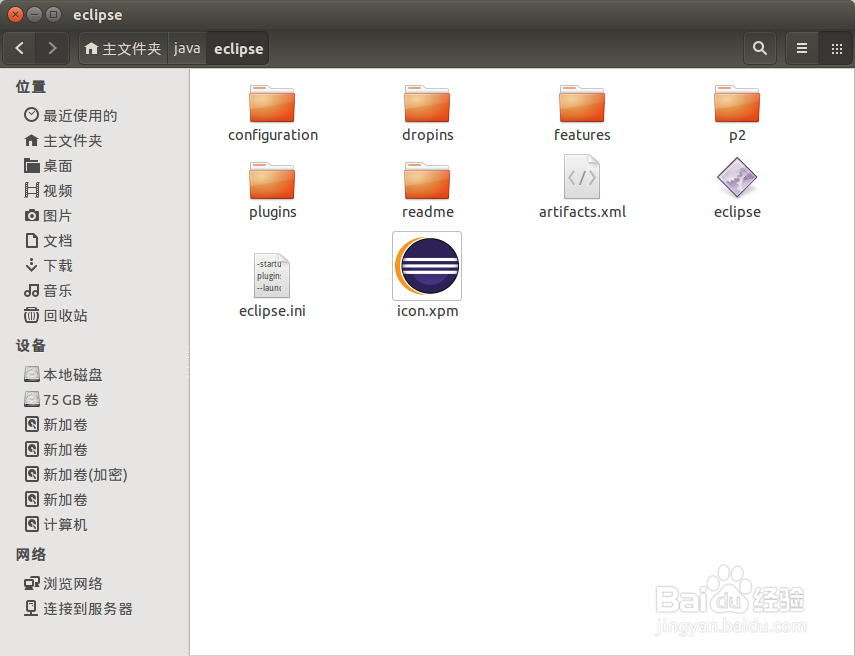Switch to icon grid view
855x656 pixels.
[x=836, y=49]
